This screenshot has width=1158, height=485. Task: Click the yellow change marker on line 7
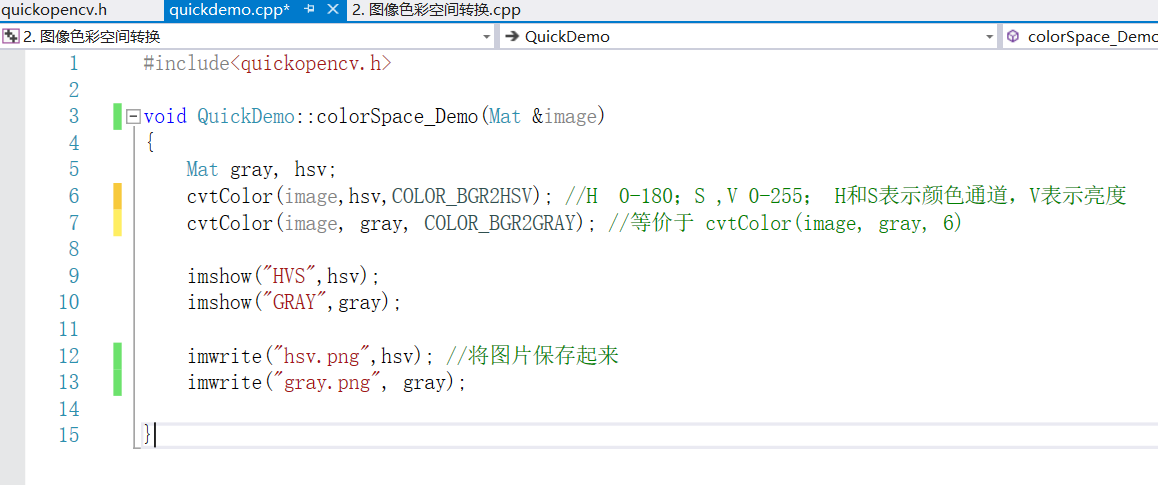tap(117, 223)
